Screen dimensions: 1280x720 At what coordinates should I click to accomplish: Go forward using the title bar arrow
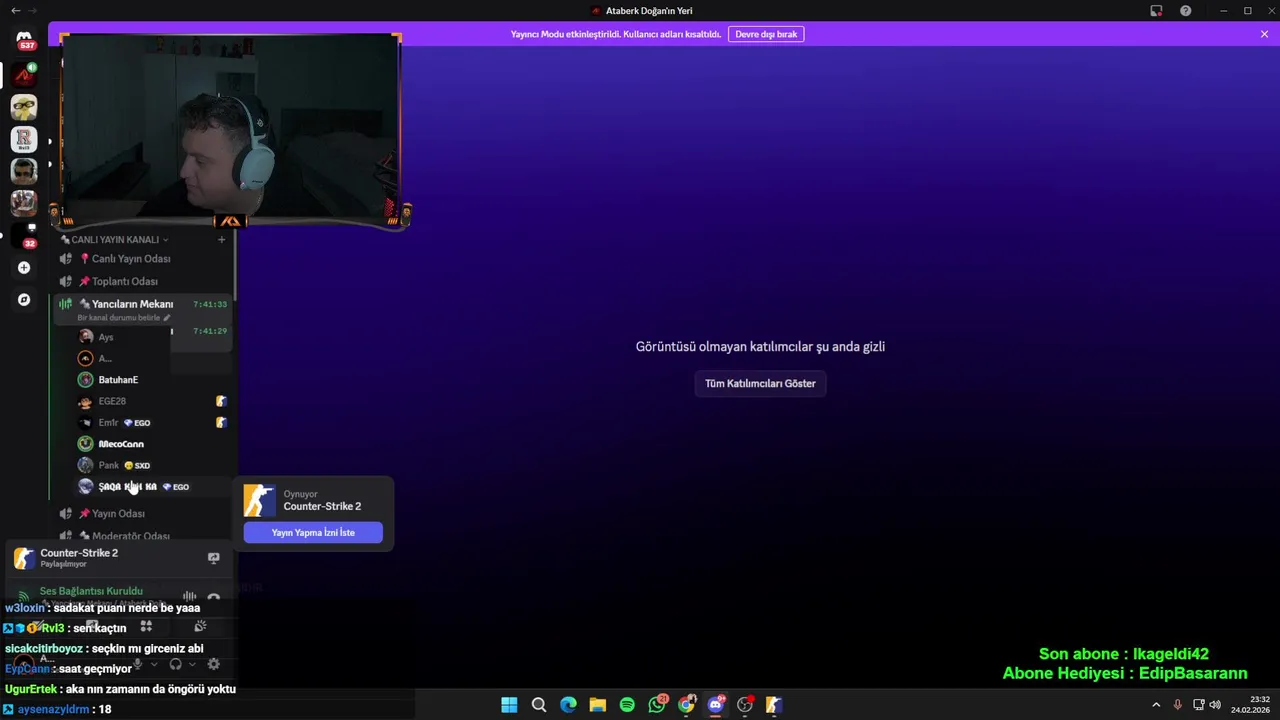pyautogui.click(x=33, y=10)
